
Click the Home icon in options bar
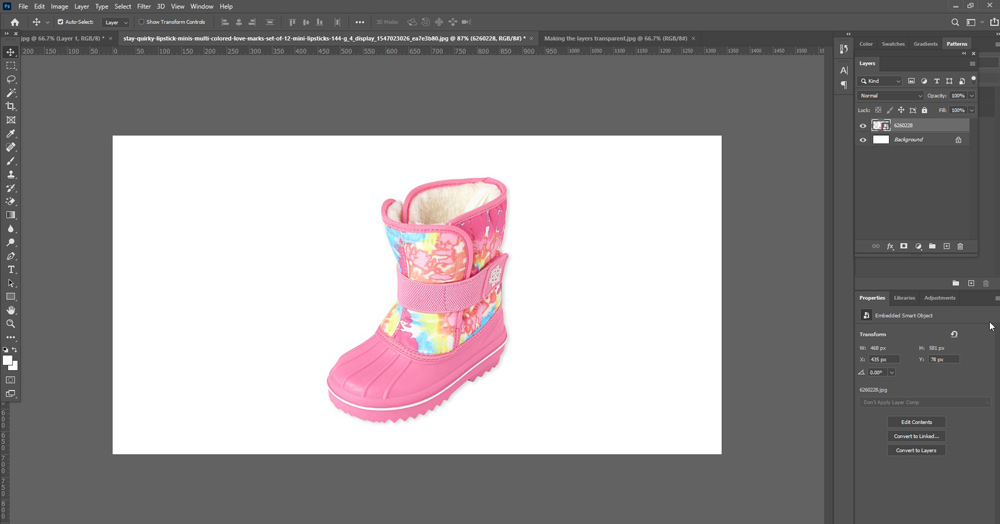pos(15,22)
